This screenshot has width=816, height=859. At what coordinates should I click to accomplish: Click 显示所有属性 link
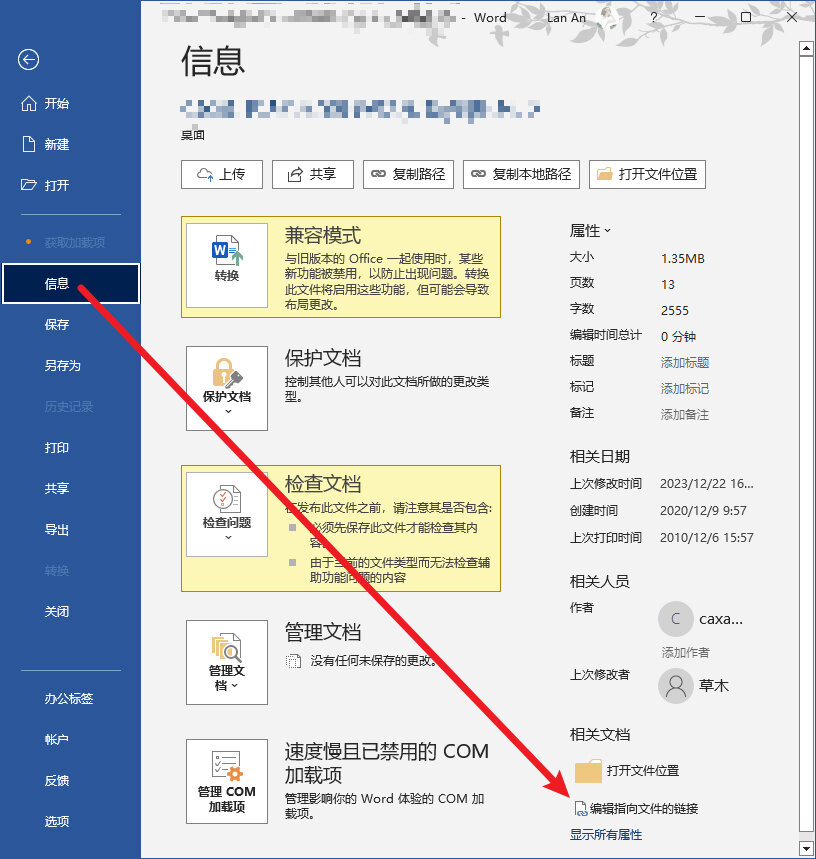click(606, 835)
